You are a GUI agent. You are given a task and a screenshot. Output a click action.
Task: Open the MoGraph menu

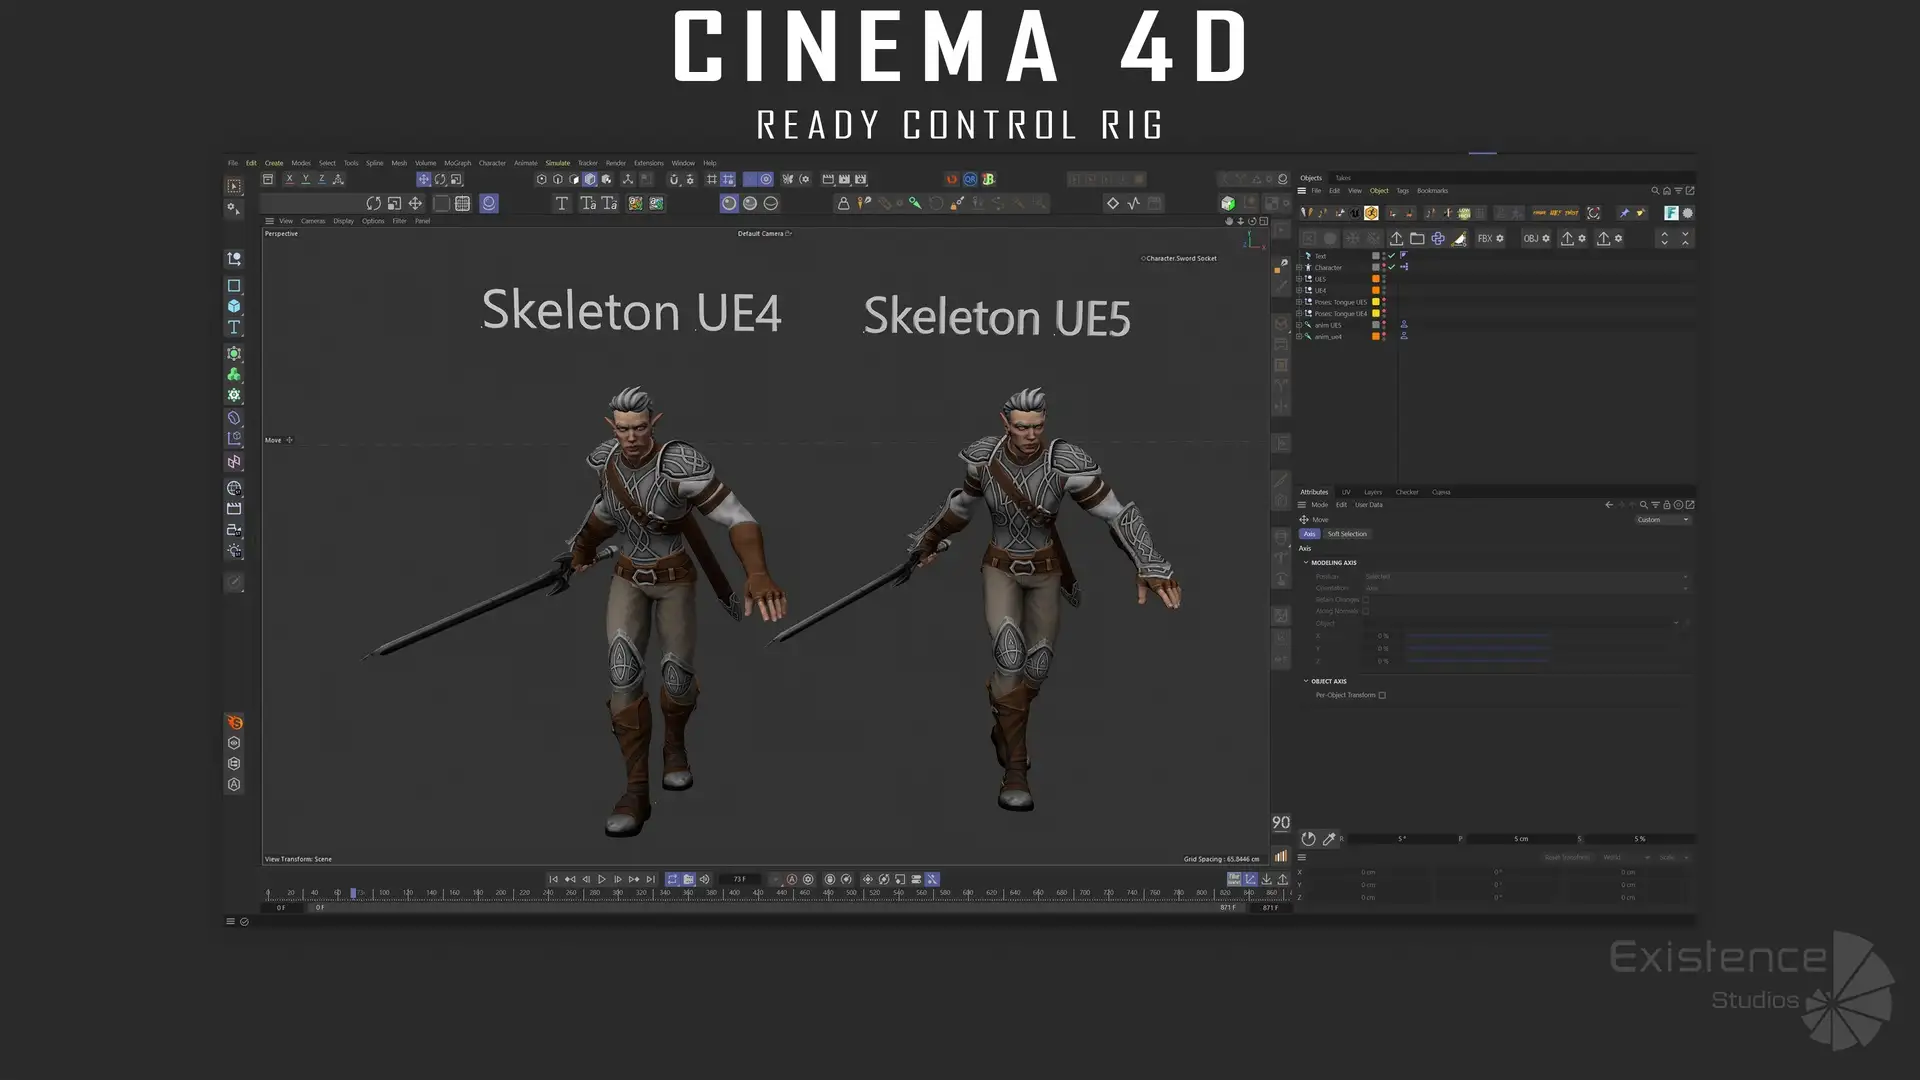[457, 163]
